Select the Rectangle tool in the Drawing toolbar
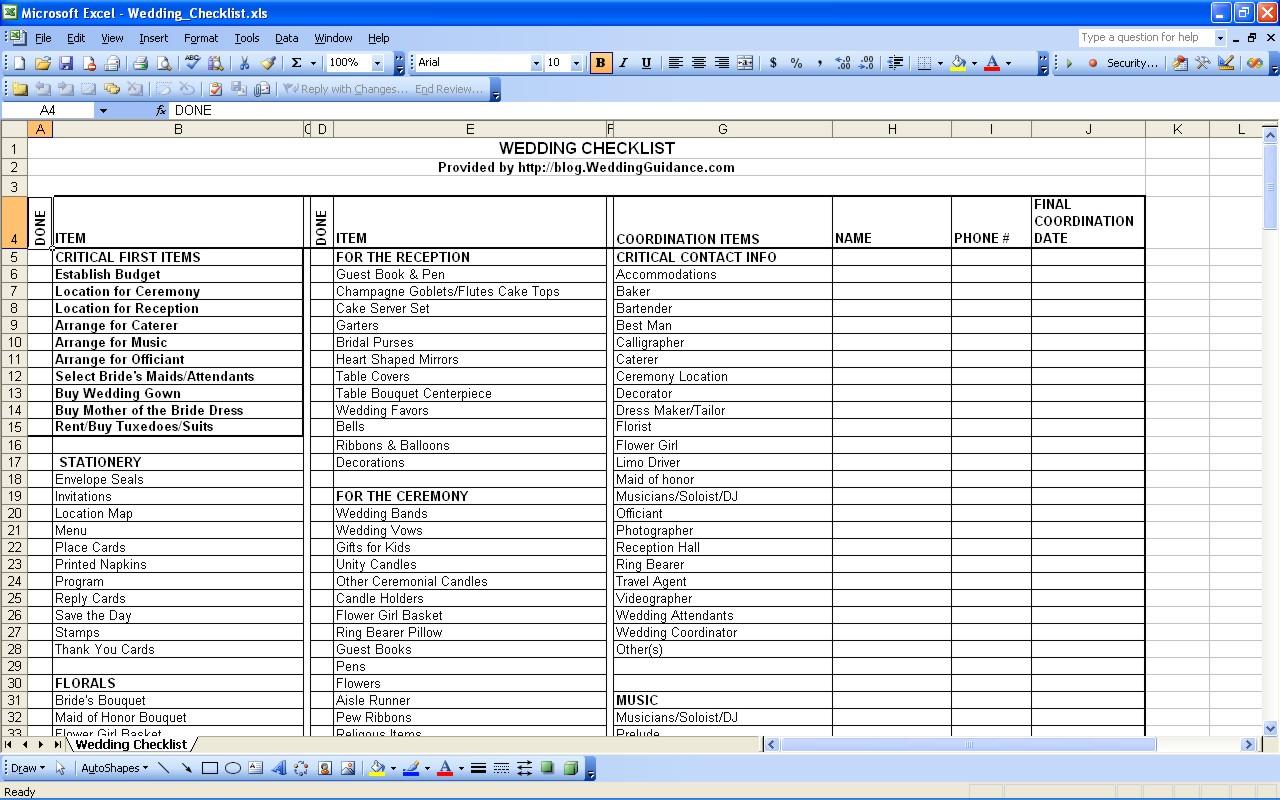Image resolution: width=1280 pixels, height=800 pixels. (209, 769)
